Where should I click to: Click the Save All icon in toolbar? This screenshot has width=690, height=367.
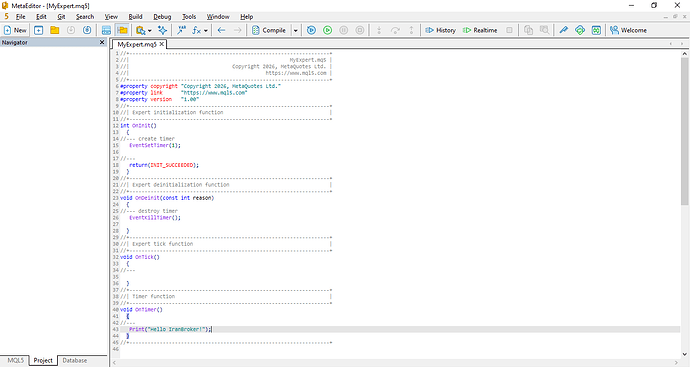(x=87, y=30)
